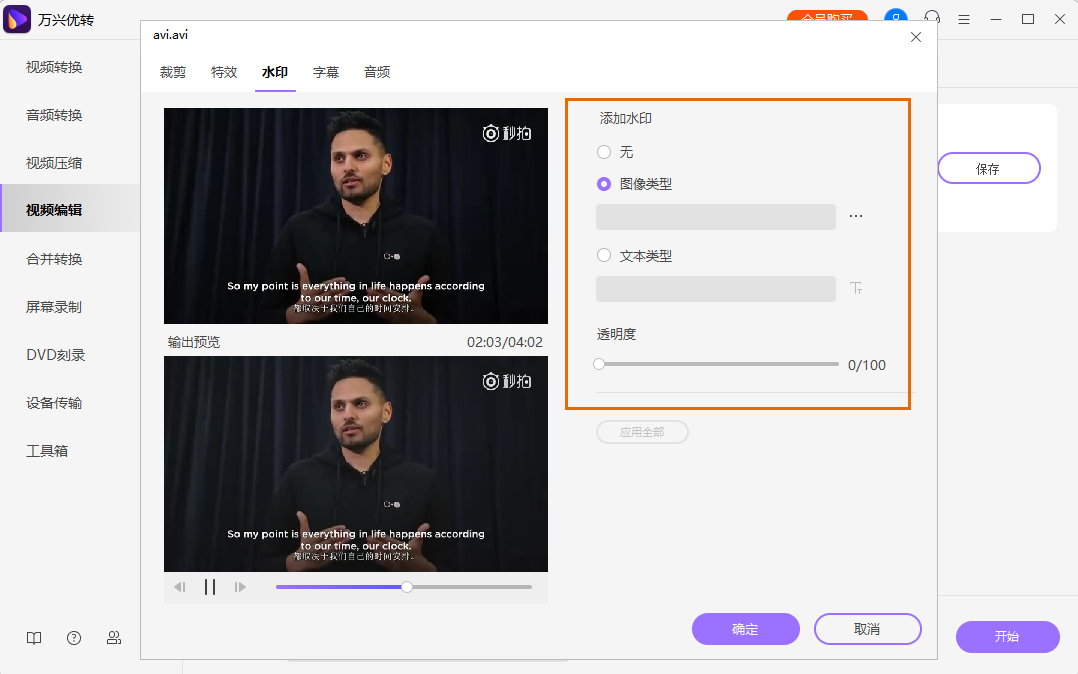Open the user guide book icon
Screen dimensions: 1078x674
coord(34,638)
